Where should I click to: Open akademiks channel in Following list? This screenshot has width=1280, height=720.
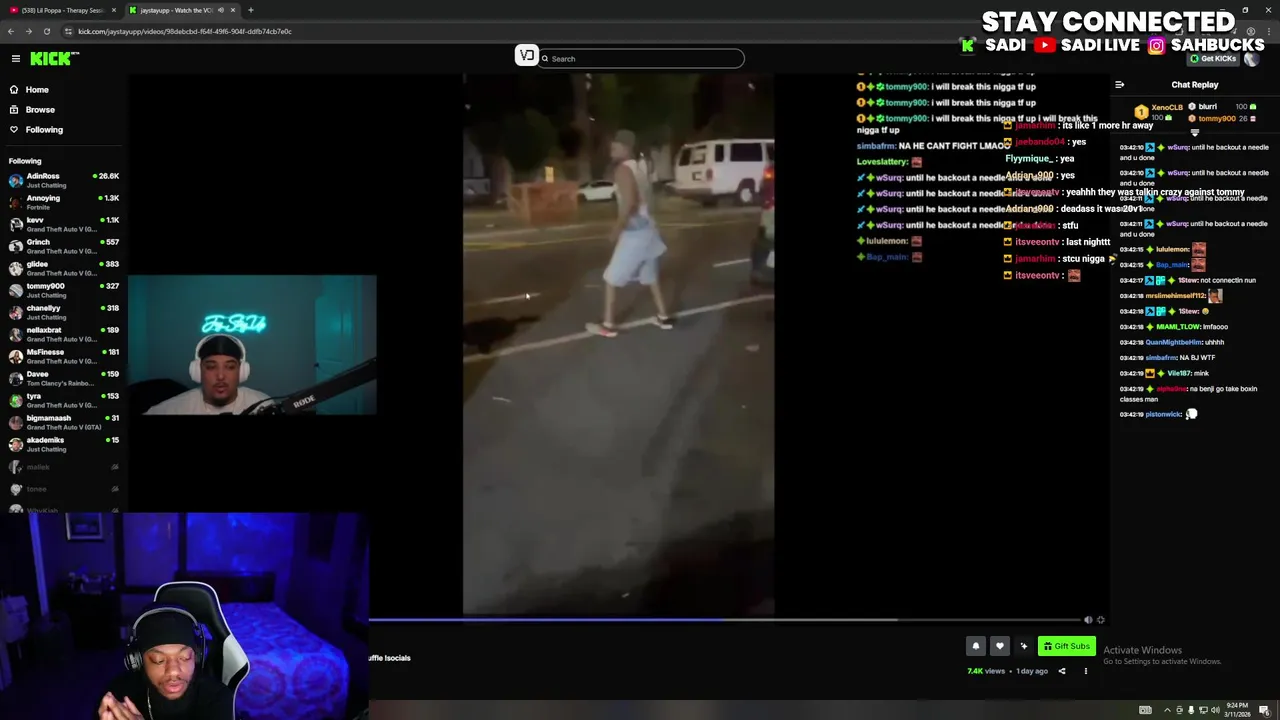click(62, 444)
